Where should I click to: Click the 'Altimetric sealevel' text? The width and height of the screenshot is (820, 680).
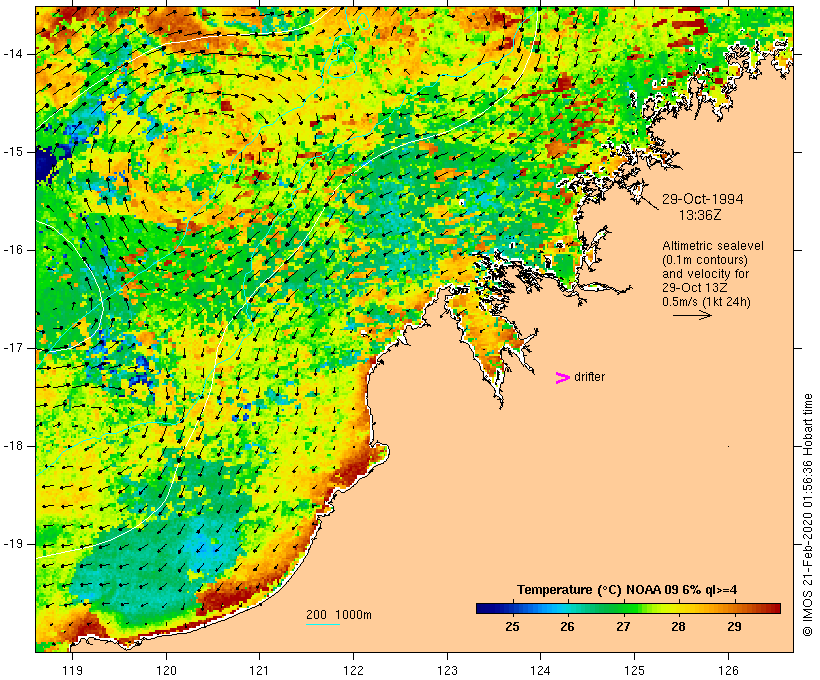(x=713, y=246)
